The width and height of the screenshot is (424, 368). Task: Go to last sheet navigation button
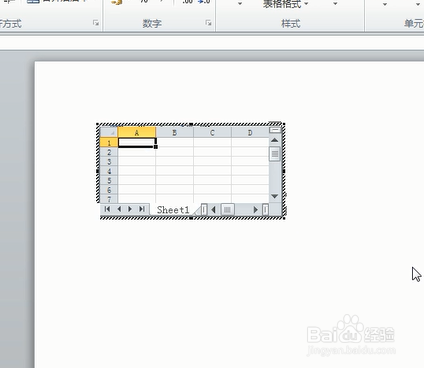pyautogui.click(x=142, y=209)
